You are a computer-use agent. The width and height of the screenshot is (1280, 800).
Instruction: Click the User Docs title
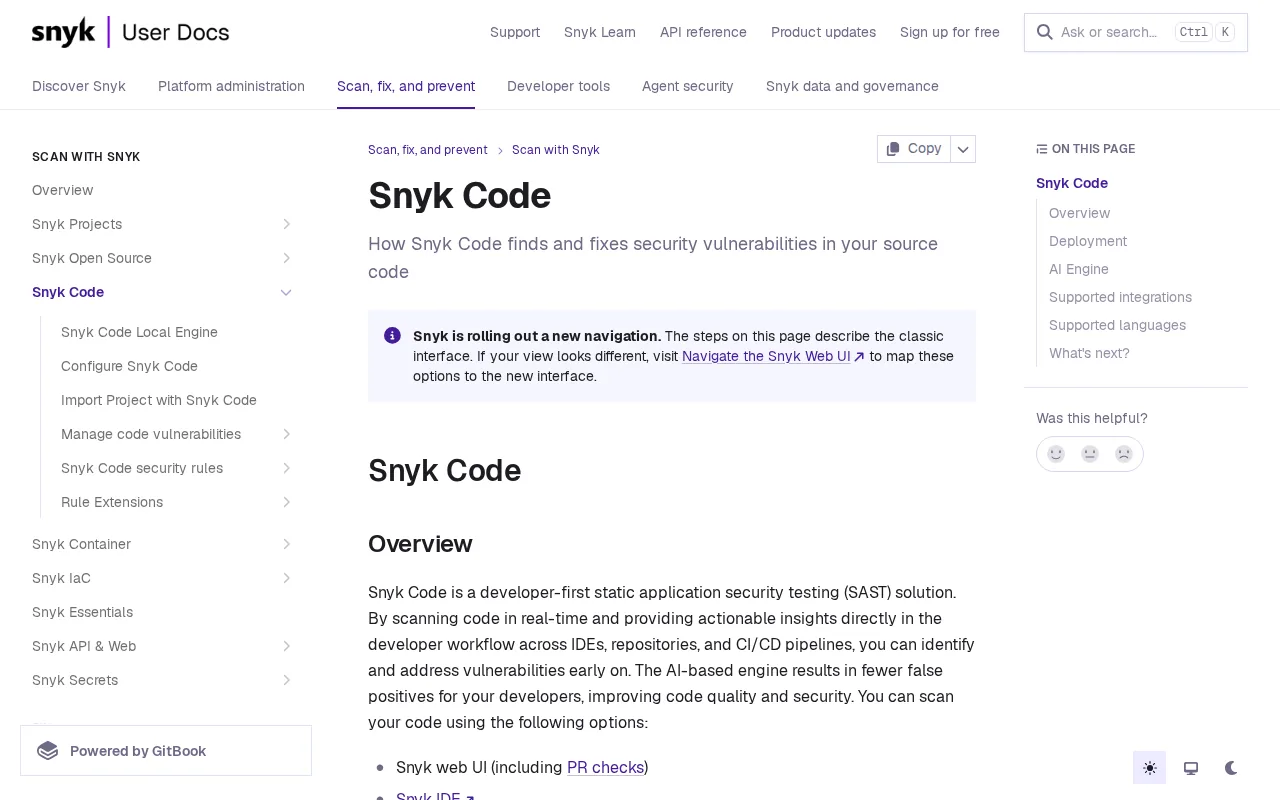pos(175,32)
